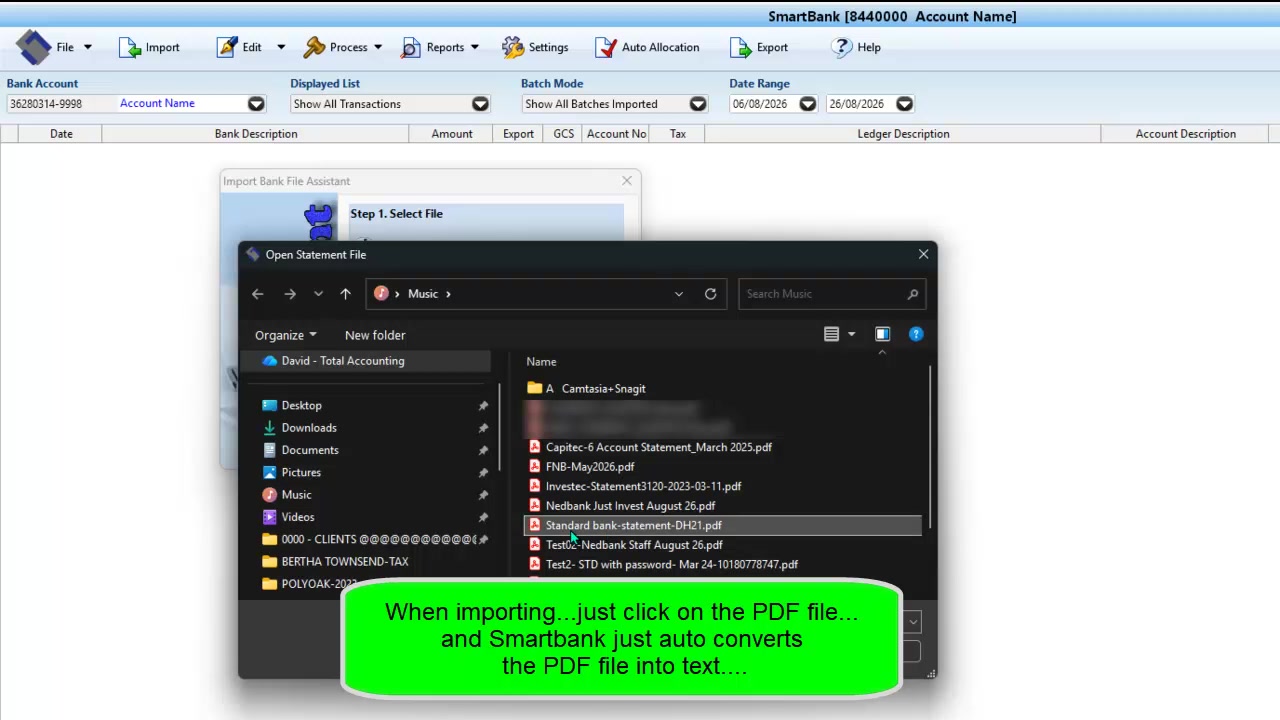Open the SmartBank File menu
This screenshot has height=720, width=1280.
click(53, 47)
